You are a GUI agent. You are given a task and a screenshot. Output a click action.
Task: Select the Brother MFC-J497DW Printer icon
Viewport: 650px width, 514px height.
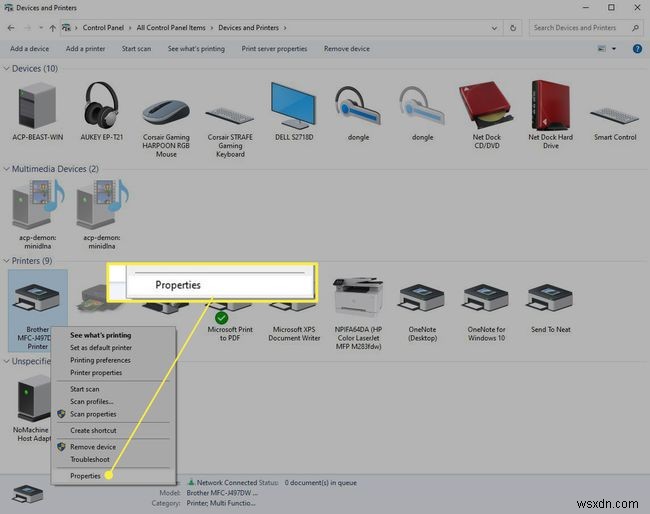coord(37,298)
